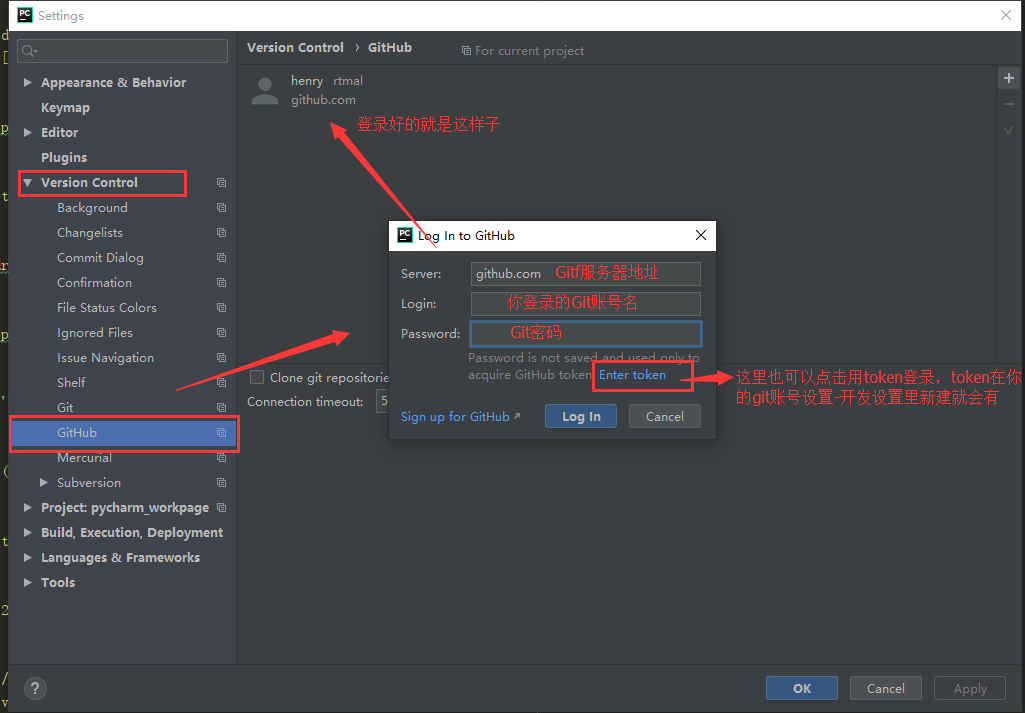This screenshot has height=713, width=1025.
Task: Select Ignored Files settings
Action: pos(95,333)
